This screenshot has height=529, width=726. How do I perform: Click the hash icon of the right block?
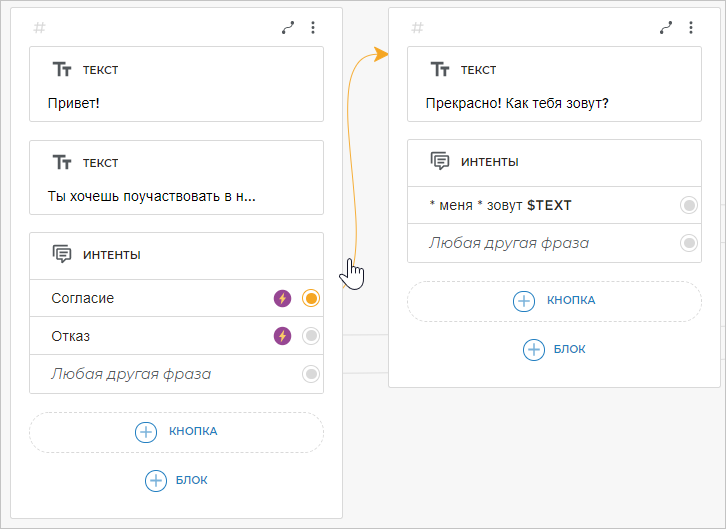(418, 28)
